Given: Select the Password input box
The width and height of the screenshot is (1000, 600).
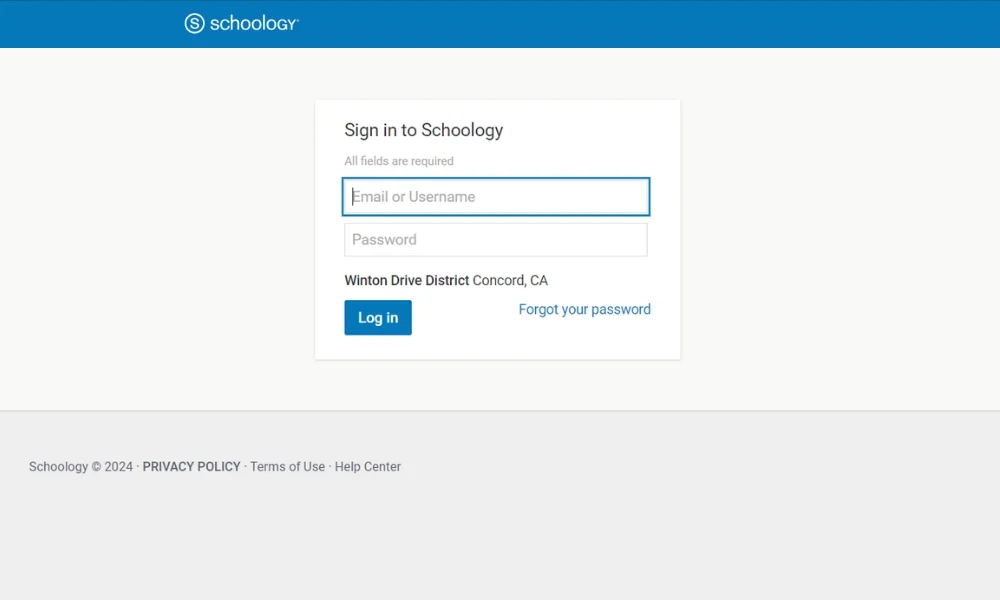Looking at the screenshot, I should tap(496, 240).
